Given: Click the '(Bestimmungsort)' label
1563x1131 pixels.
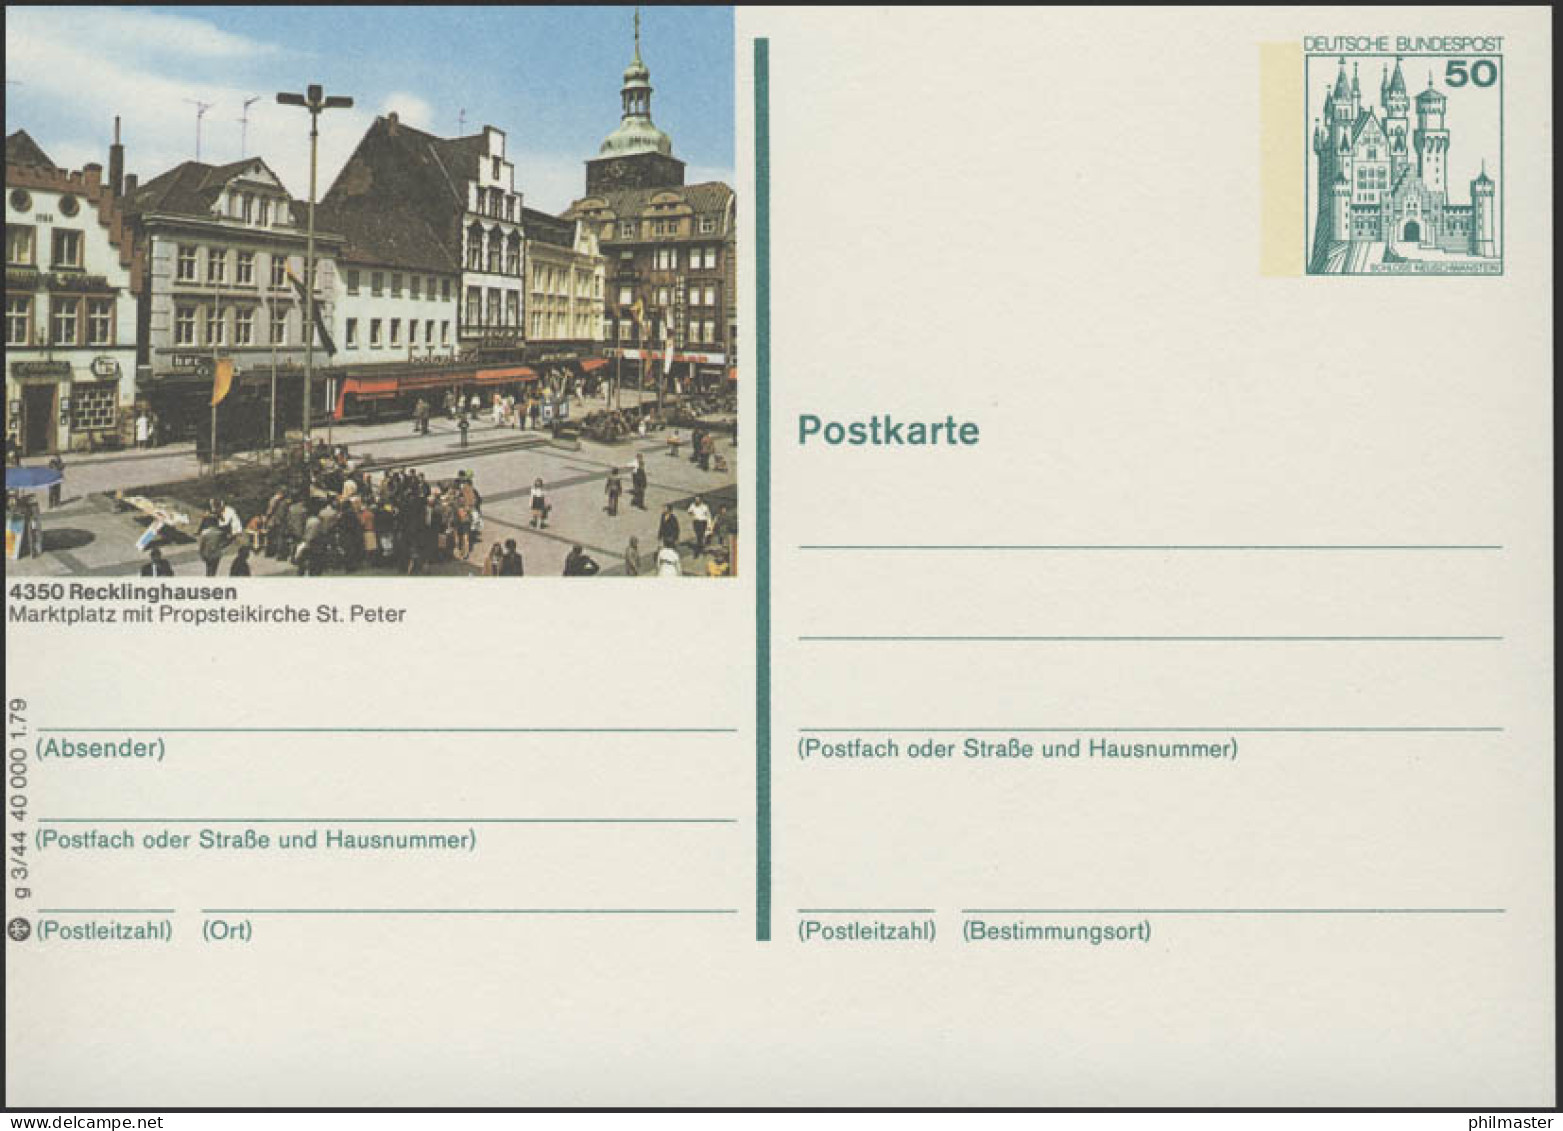Looking at the screenshot, I should [1056, 931].
